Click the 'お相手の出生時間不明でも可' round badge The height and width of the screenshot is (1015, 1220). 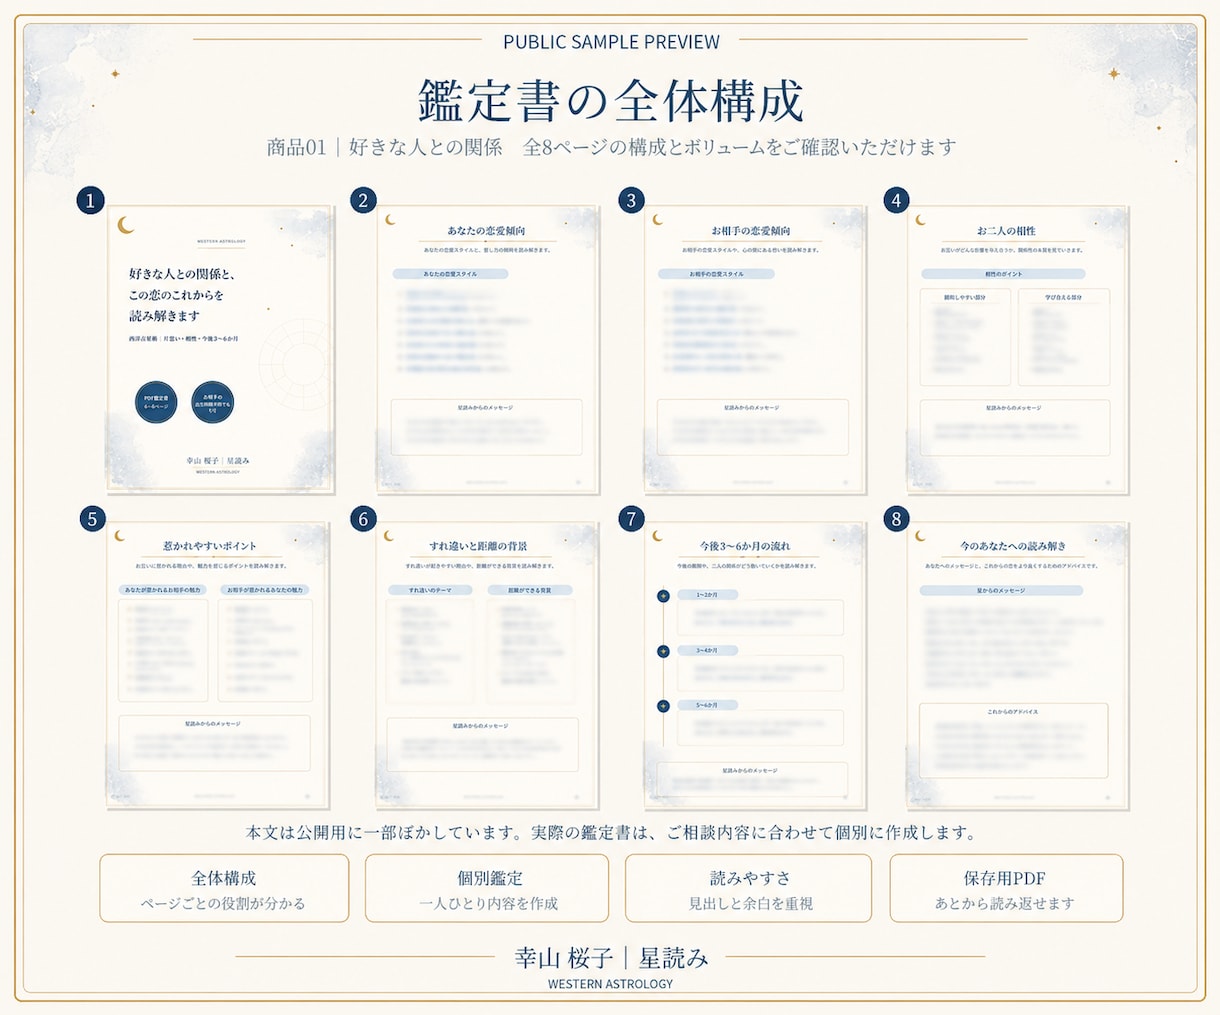click(212, 402)
